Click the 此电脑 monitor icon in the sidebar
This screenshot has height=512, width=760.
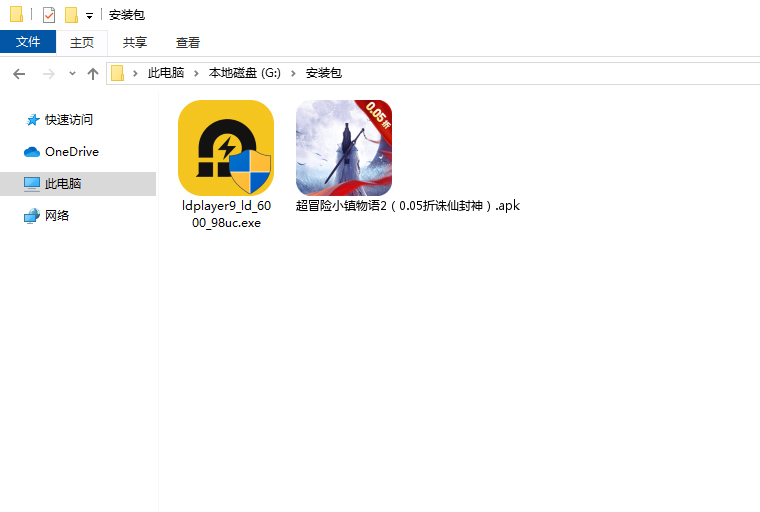[x=32, y=184]
